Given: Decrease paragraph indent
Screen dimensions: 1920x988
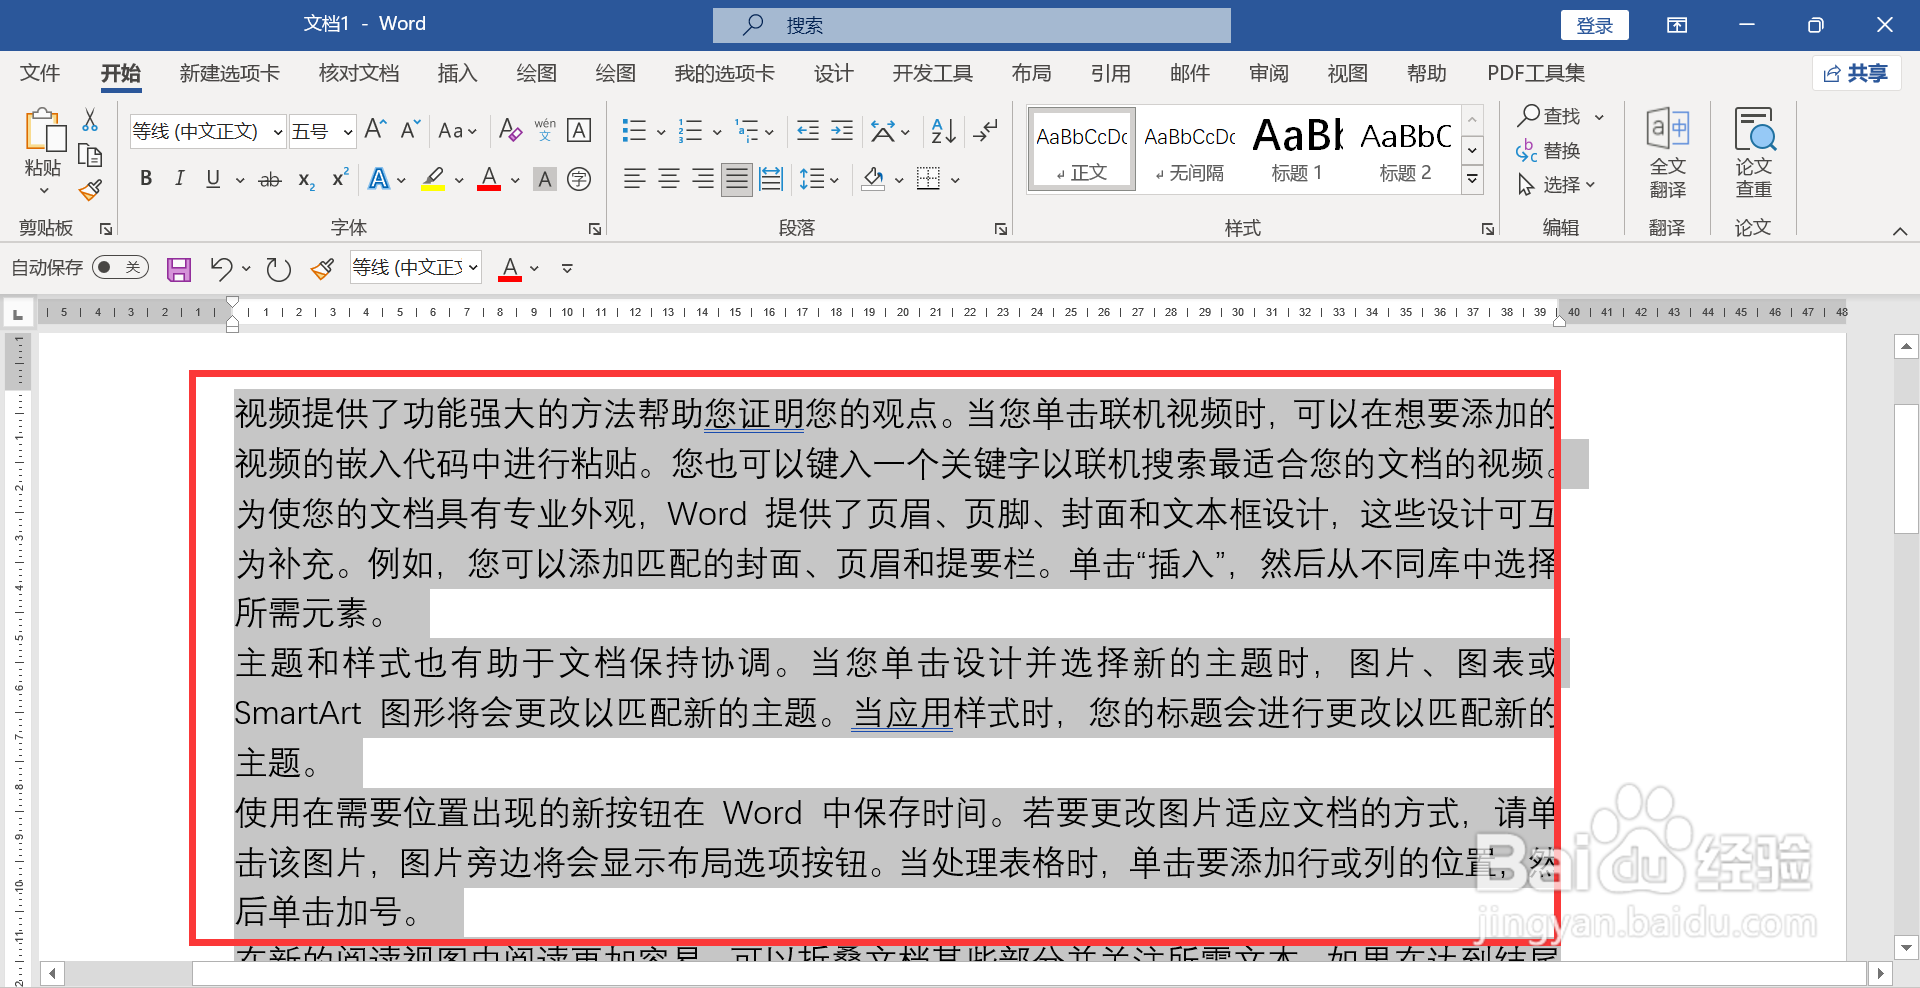Looking at the screenshot, I should (808, 131).
